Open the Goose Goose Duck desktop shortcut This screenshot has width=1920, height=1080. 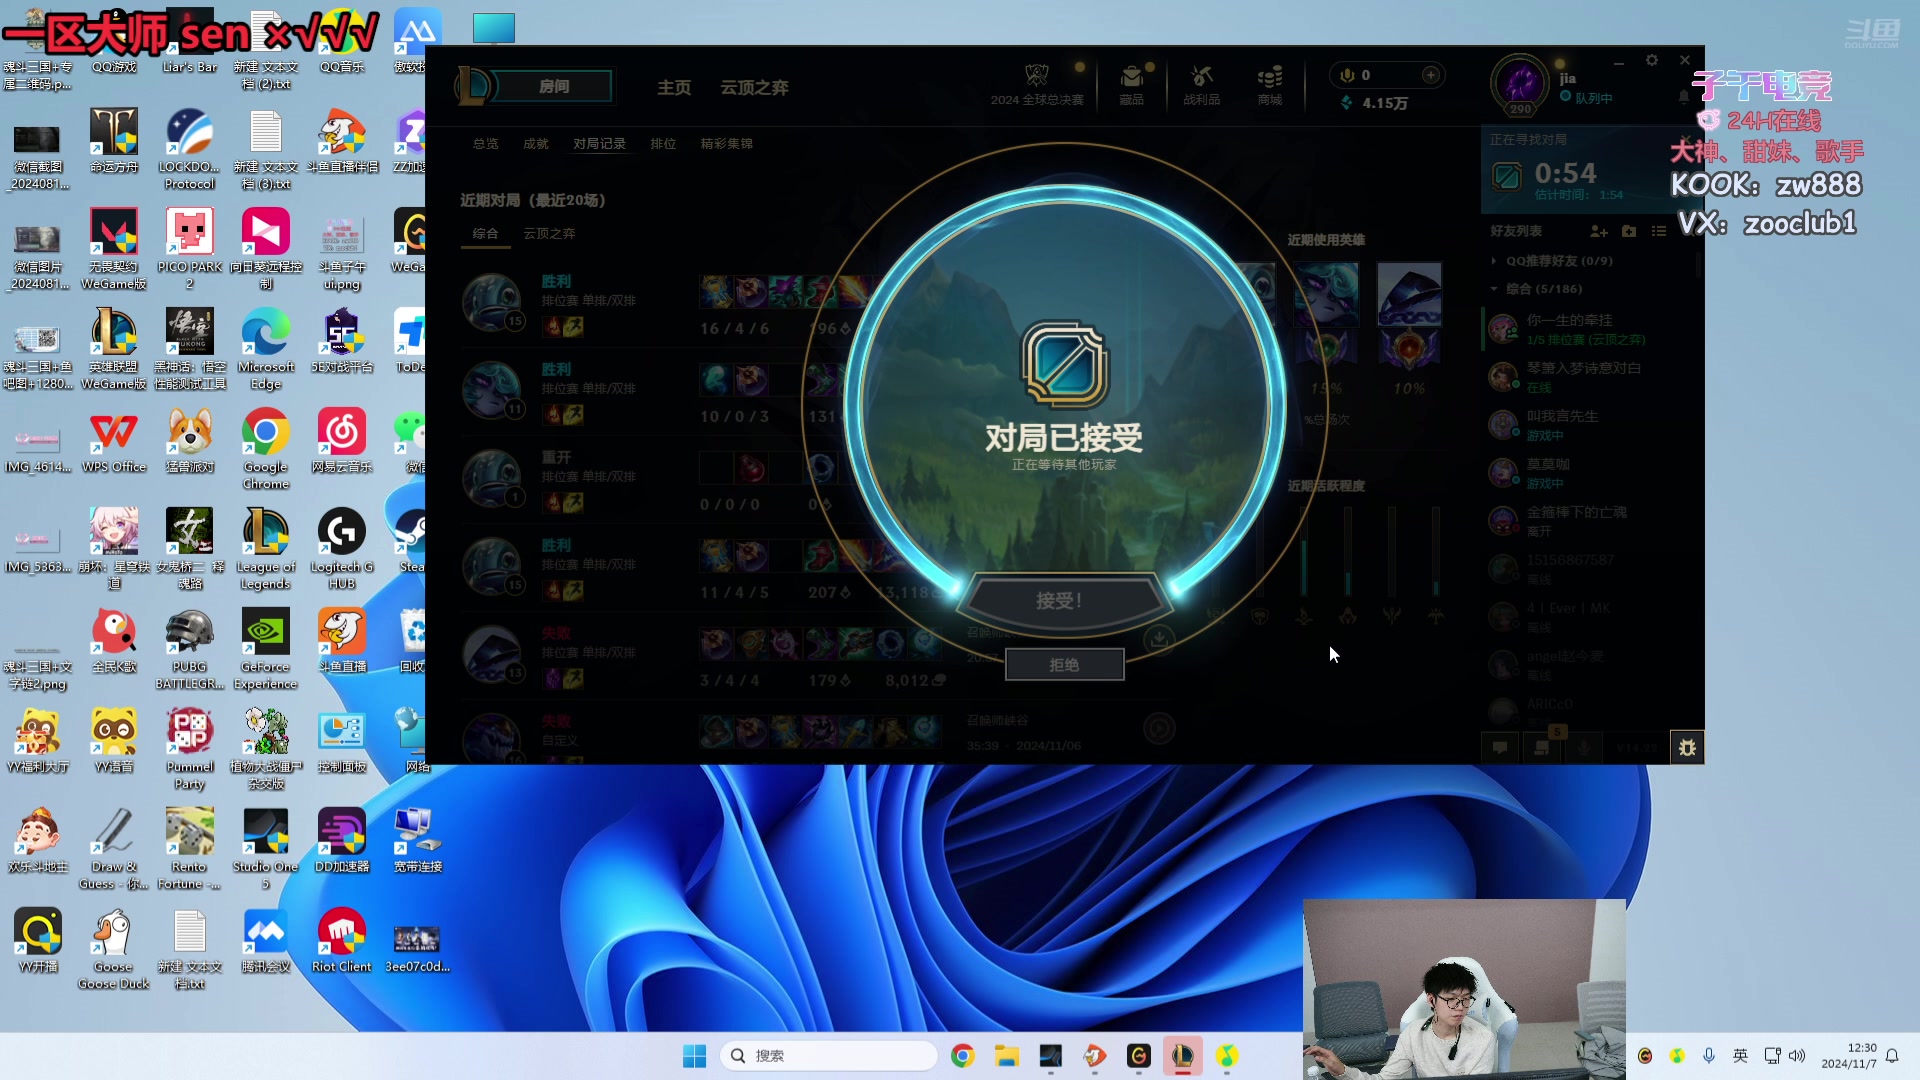point(113,948)
